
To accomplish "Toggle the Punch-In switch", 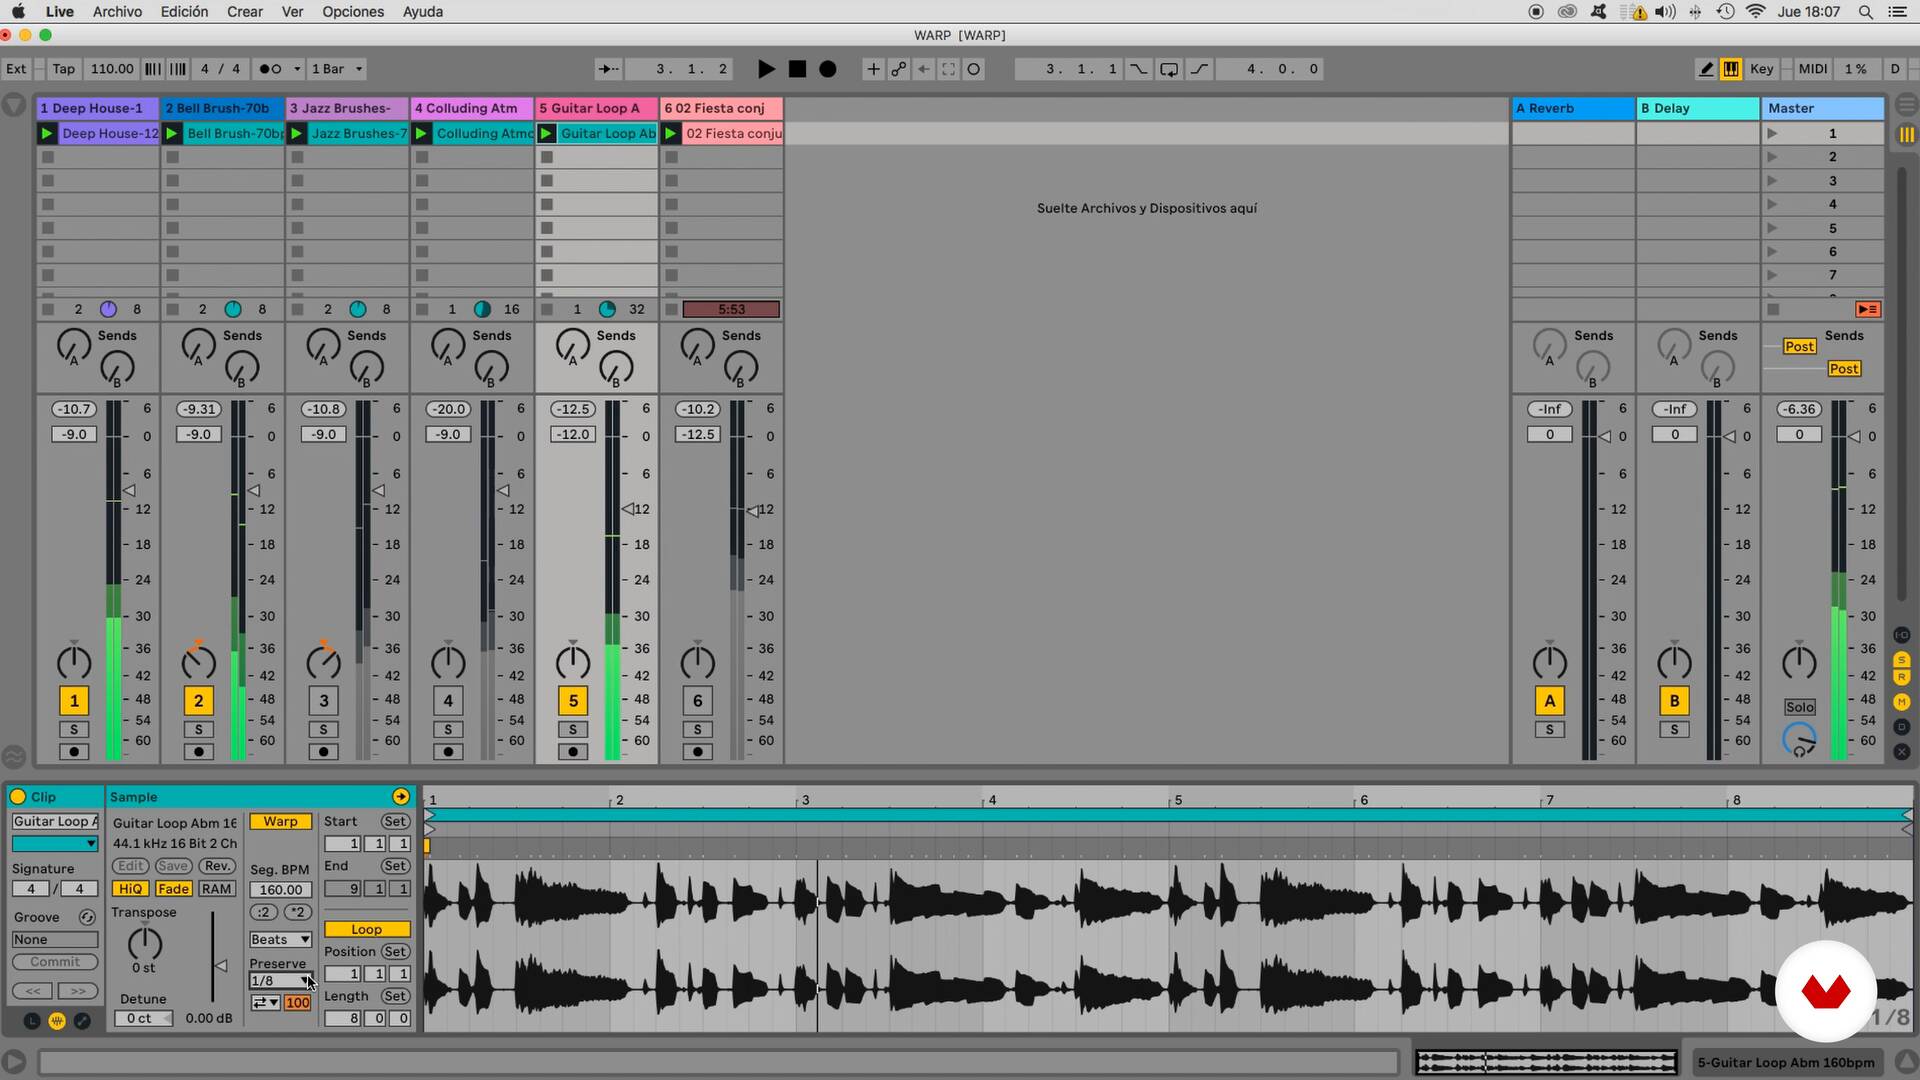I will pos(1138,69).
